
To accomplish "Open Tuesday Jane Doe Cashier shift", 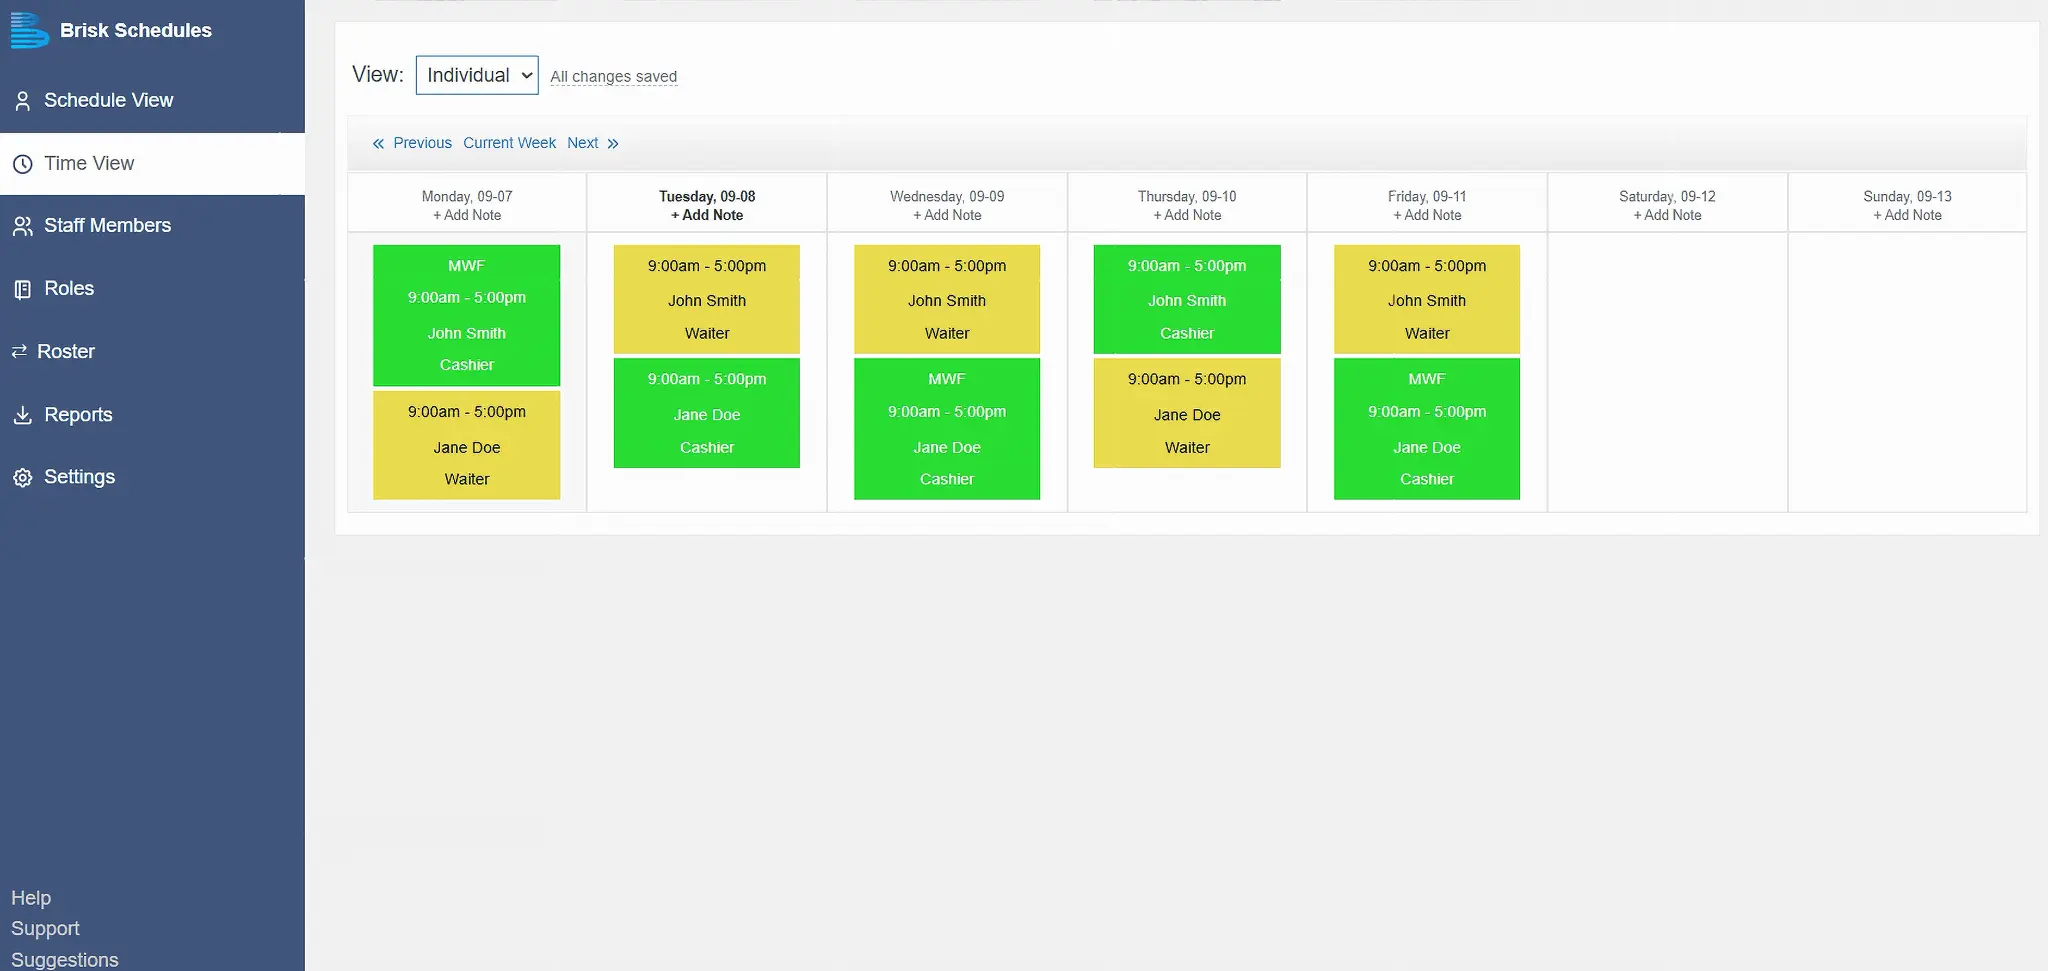I will 707,413.
